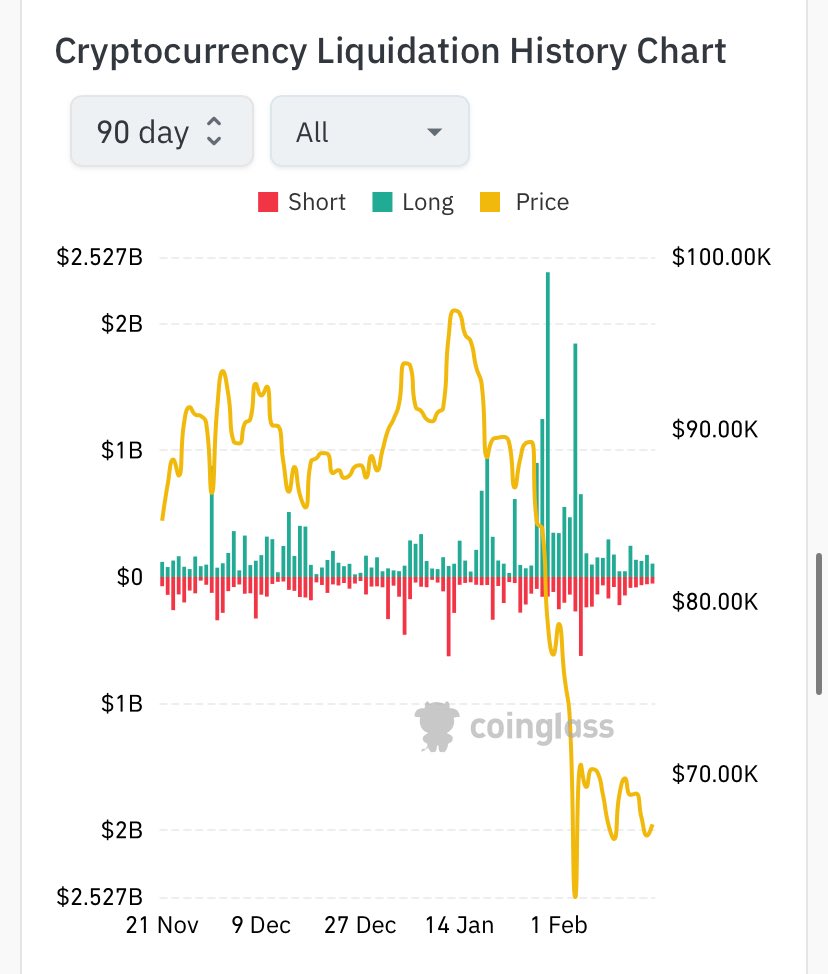Click the coinglass watermark text
The image size is (828, 974).
pos(541,727)
